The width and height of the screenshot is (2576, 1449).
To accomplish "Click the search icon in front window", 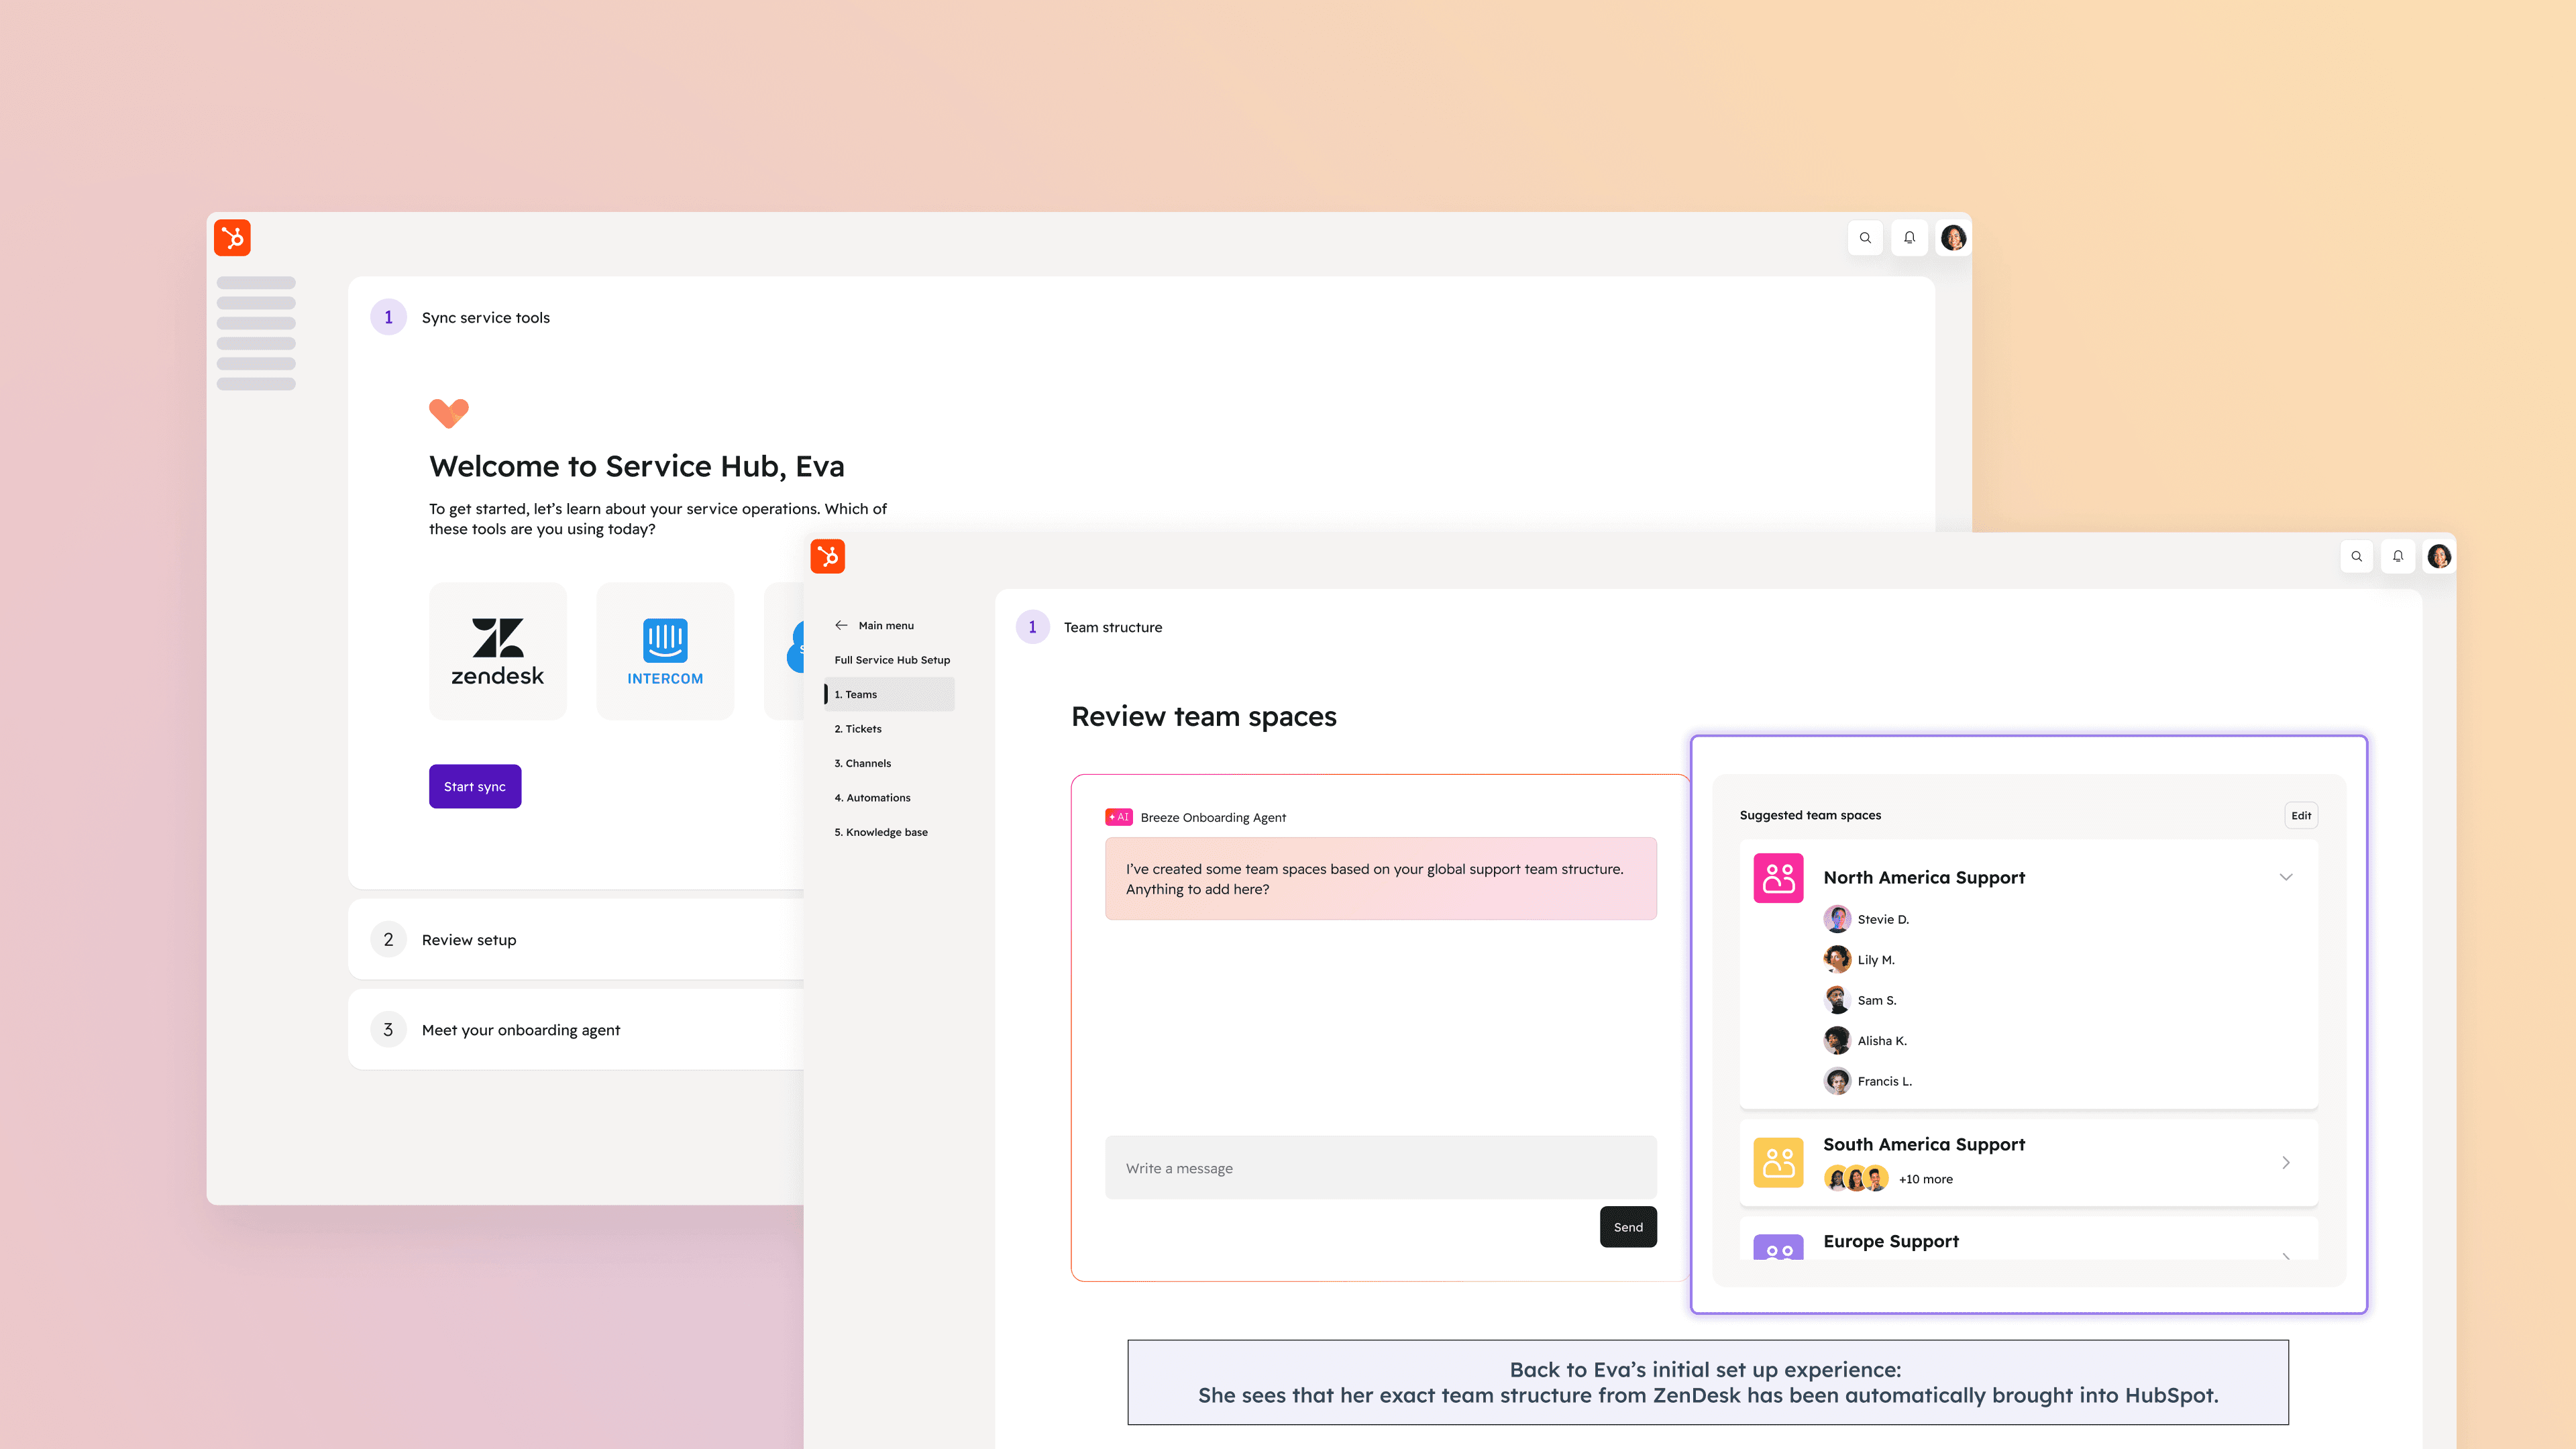I will coord(2356,556).
